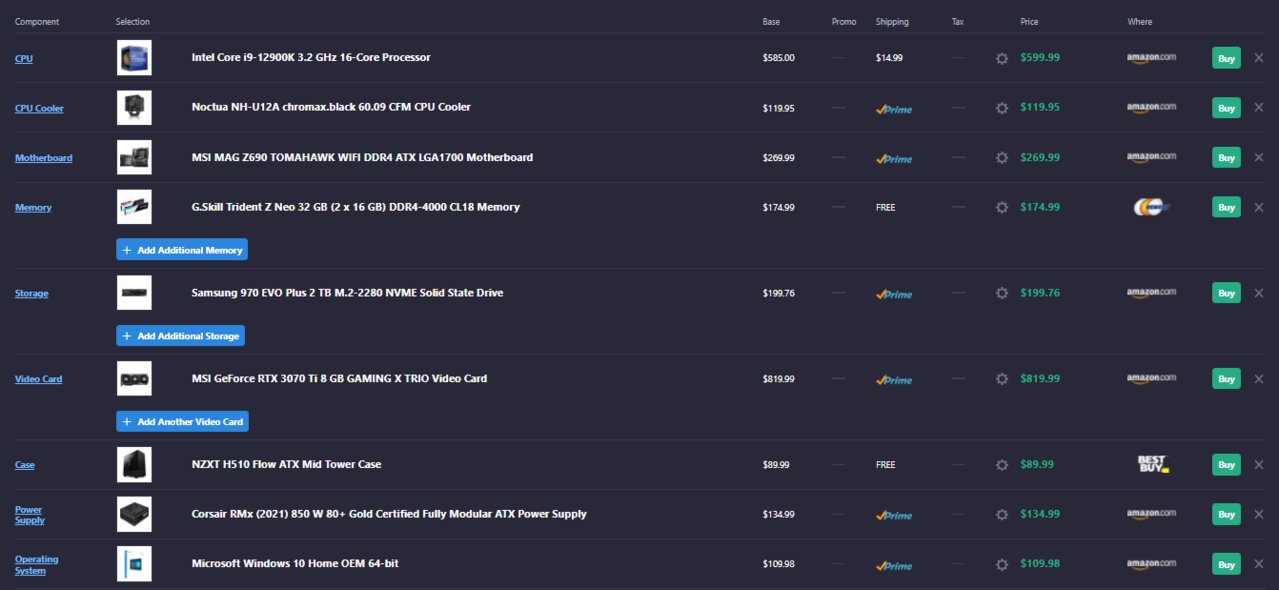Click Add Another Video Card
The height and width of the screenshot is (590, 1279).
point(182,422)
